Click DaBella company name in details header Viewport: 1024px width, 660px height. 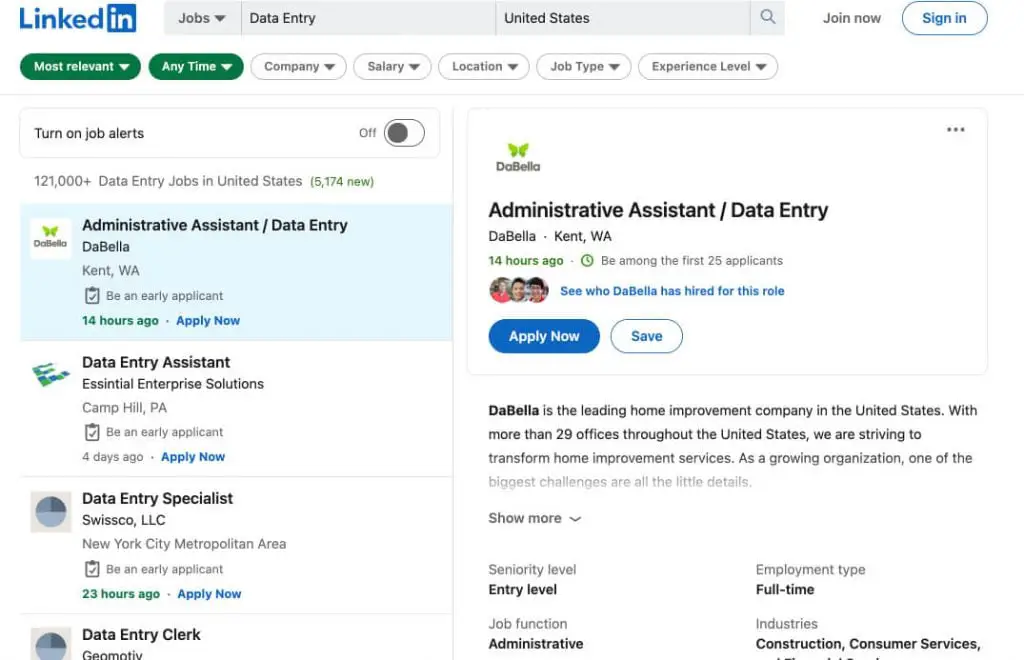click(512, 236)
